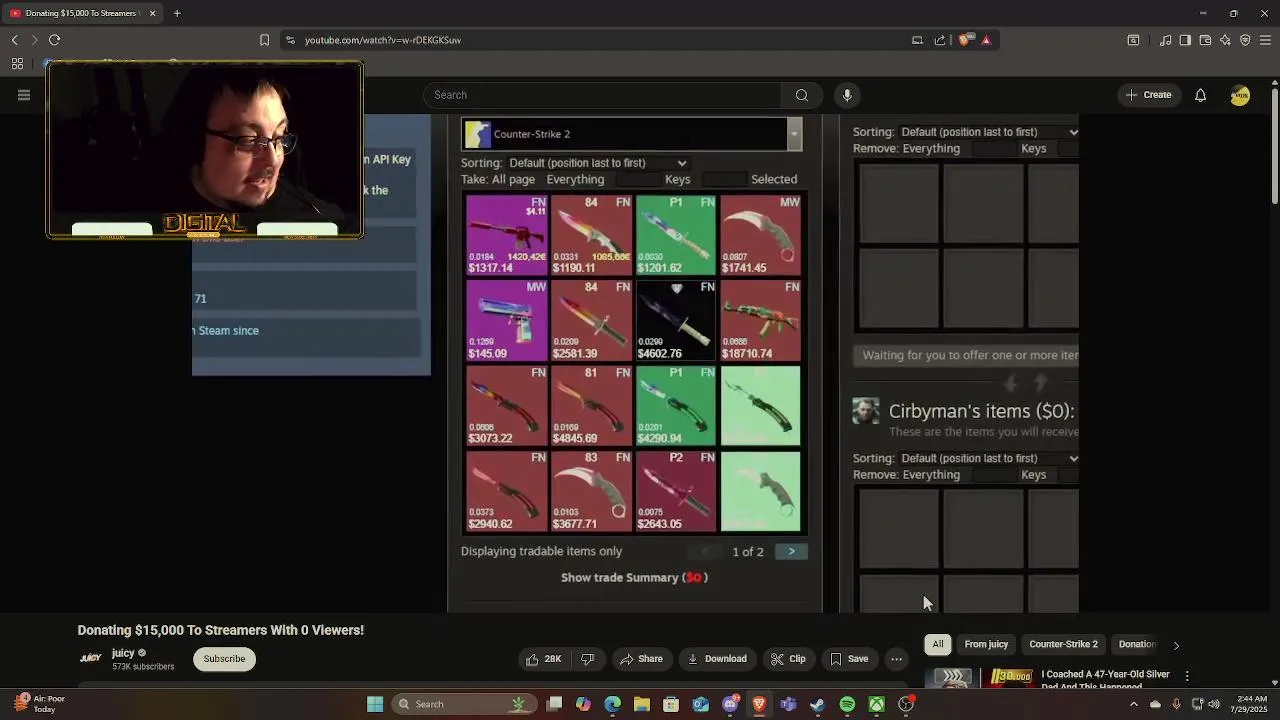Share this page from the address bar
This screenshot has height=720, width=1280.
click(940, 40)
